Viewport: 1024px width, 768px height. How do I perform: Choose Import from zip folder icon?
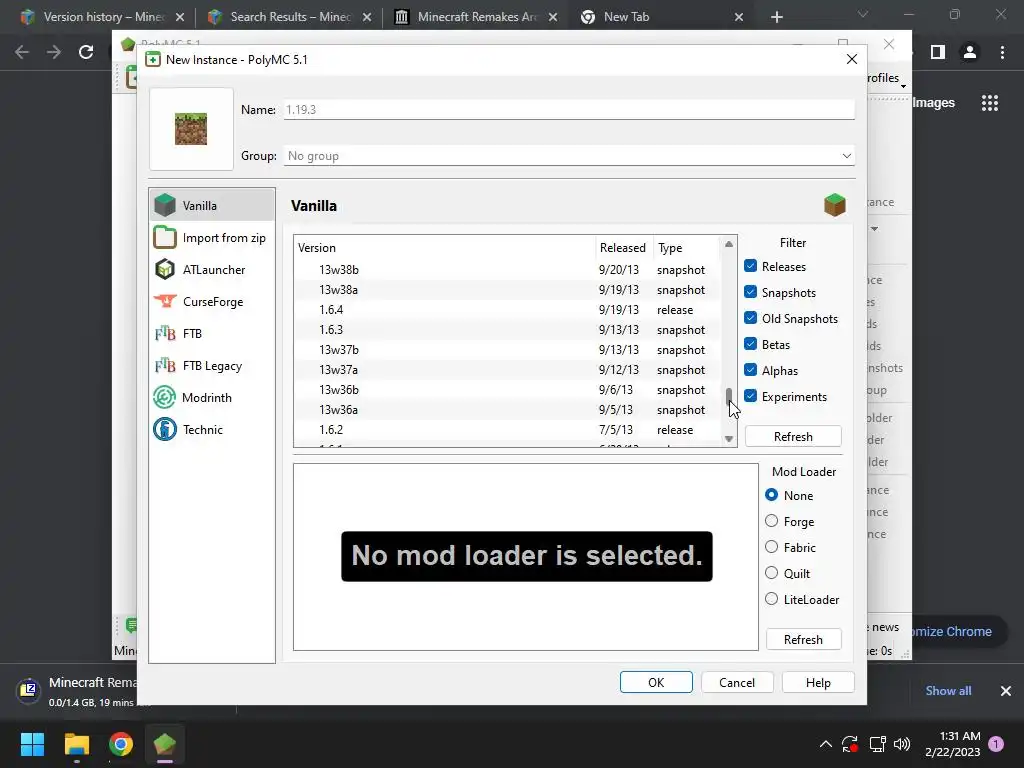(x=165, y=237)
